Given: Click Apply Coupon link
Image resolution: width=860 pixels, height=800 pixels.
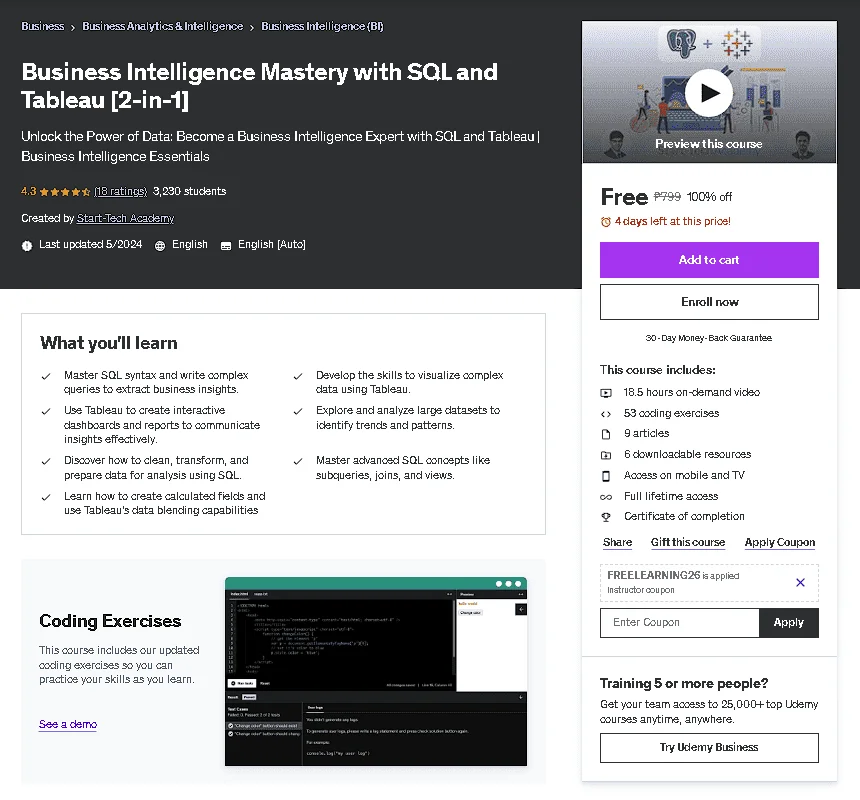Looking at the screenshot, I should pyautogui.click(x=780, y=542).
